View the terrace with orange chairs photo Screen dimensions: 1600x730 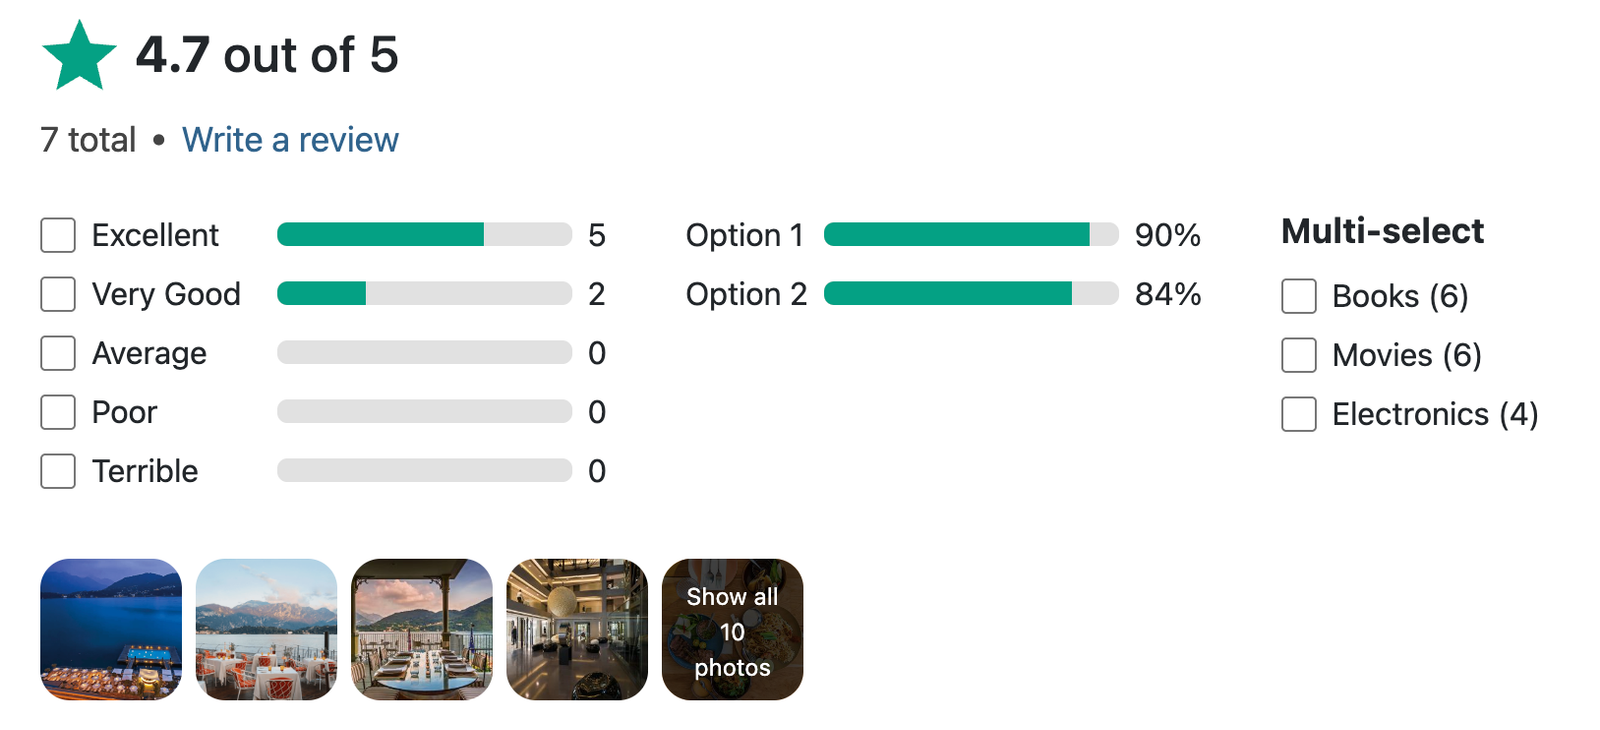pyautogui.click(x=266, y=629)
